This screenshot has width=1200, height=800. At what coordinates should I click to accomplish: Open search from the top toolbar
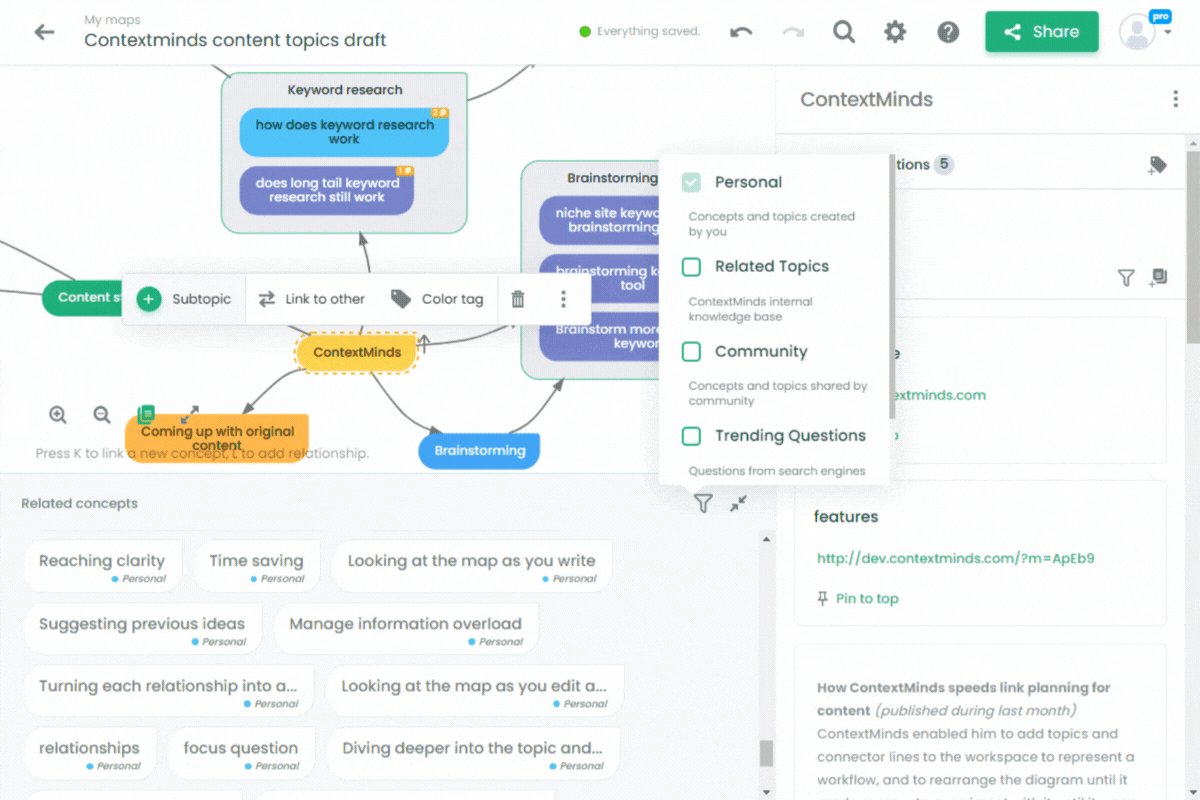(844, 31)
